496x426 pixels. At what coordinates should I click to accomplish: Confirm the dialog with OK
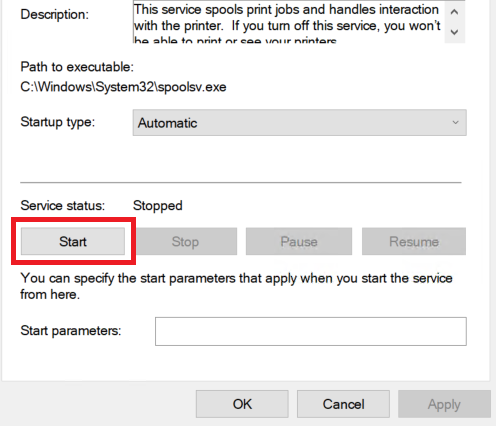coord(242,404)
